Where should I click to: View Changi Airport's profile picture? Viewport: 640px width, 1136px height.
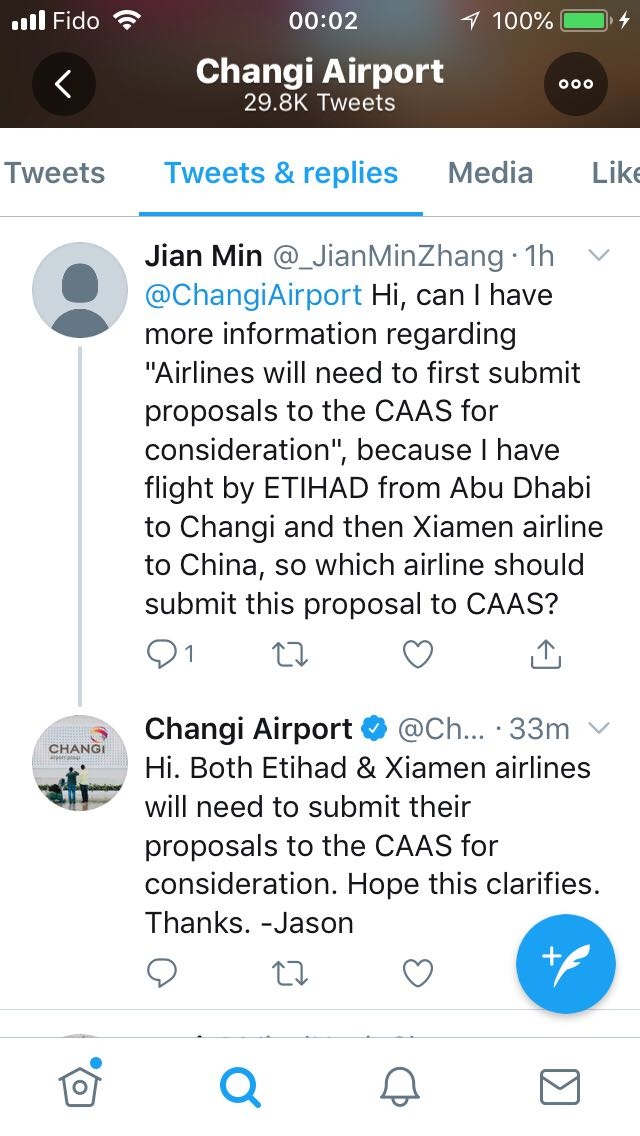tap(82, 763)
